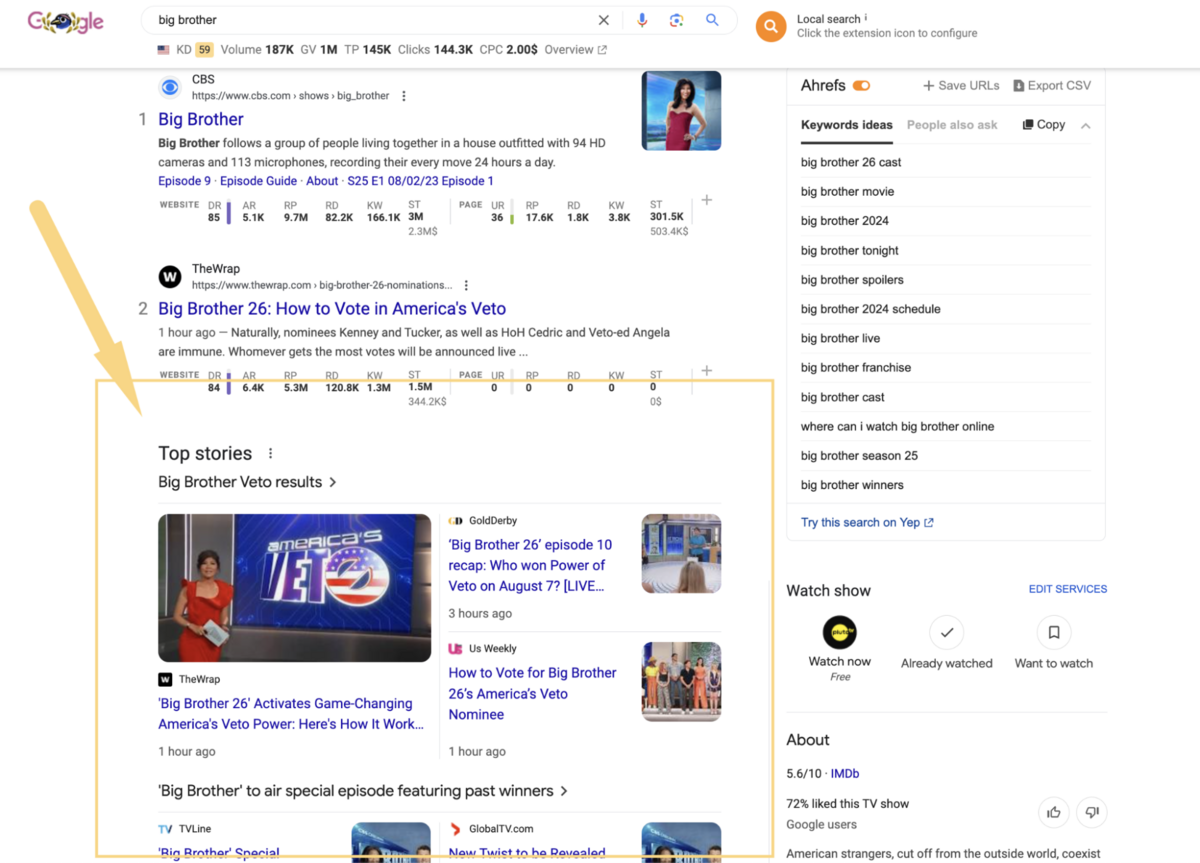Start voice search with microphone icon
Screen dimensions: 1200x863
pyautogui.click(x=642, y=20)
